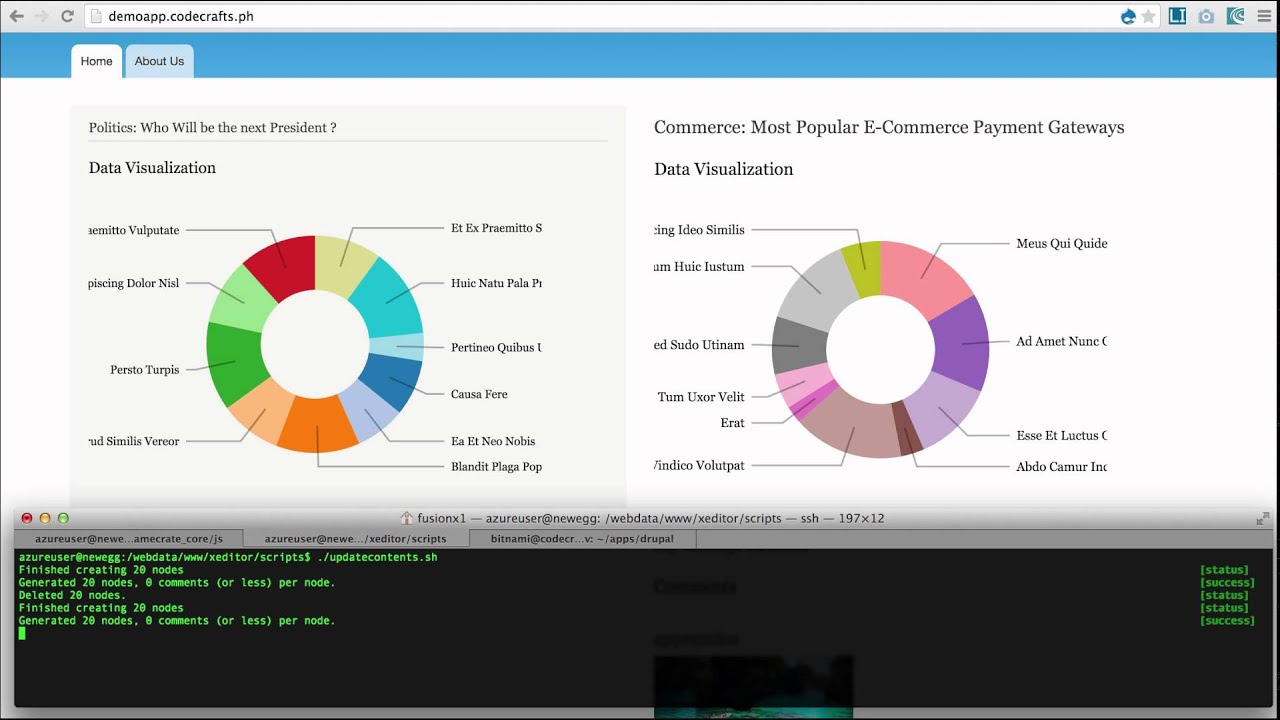Click the olive yellow slice in the Commerce chart
Viewport: 1280px width, 720px height.
point(862,268)
